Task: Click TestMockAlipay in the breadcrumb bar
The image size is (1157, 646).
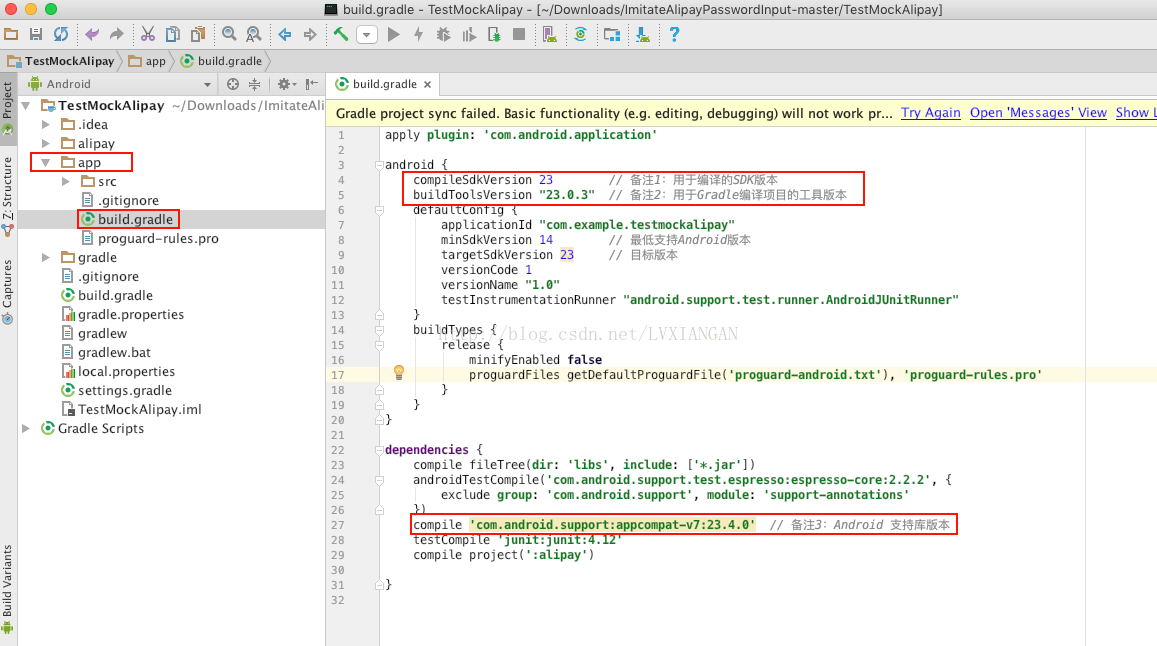Action: click(x=61, y=61)
